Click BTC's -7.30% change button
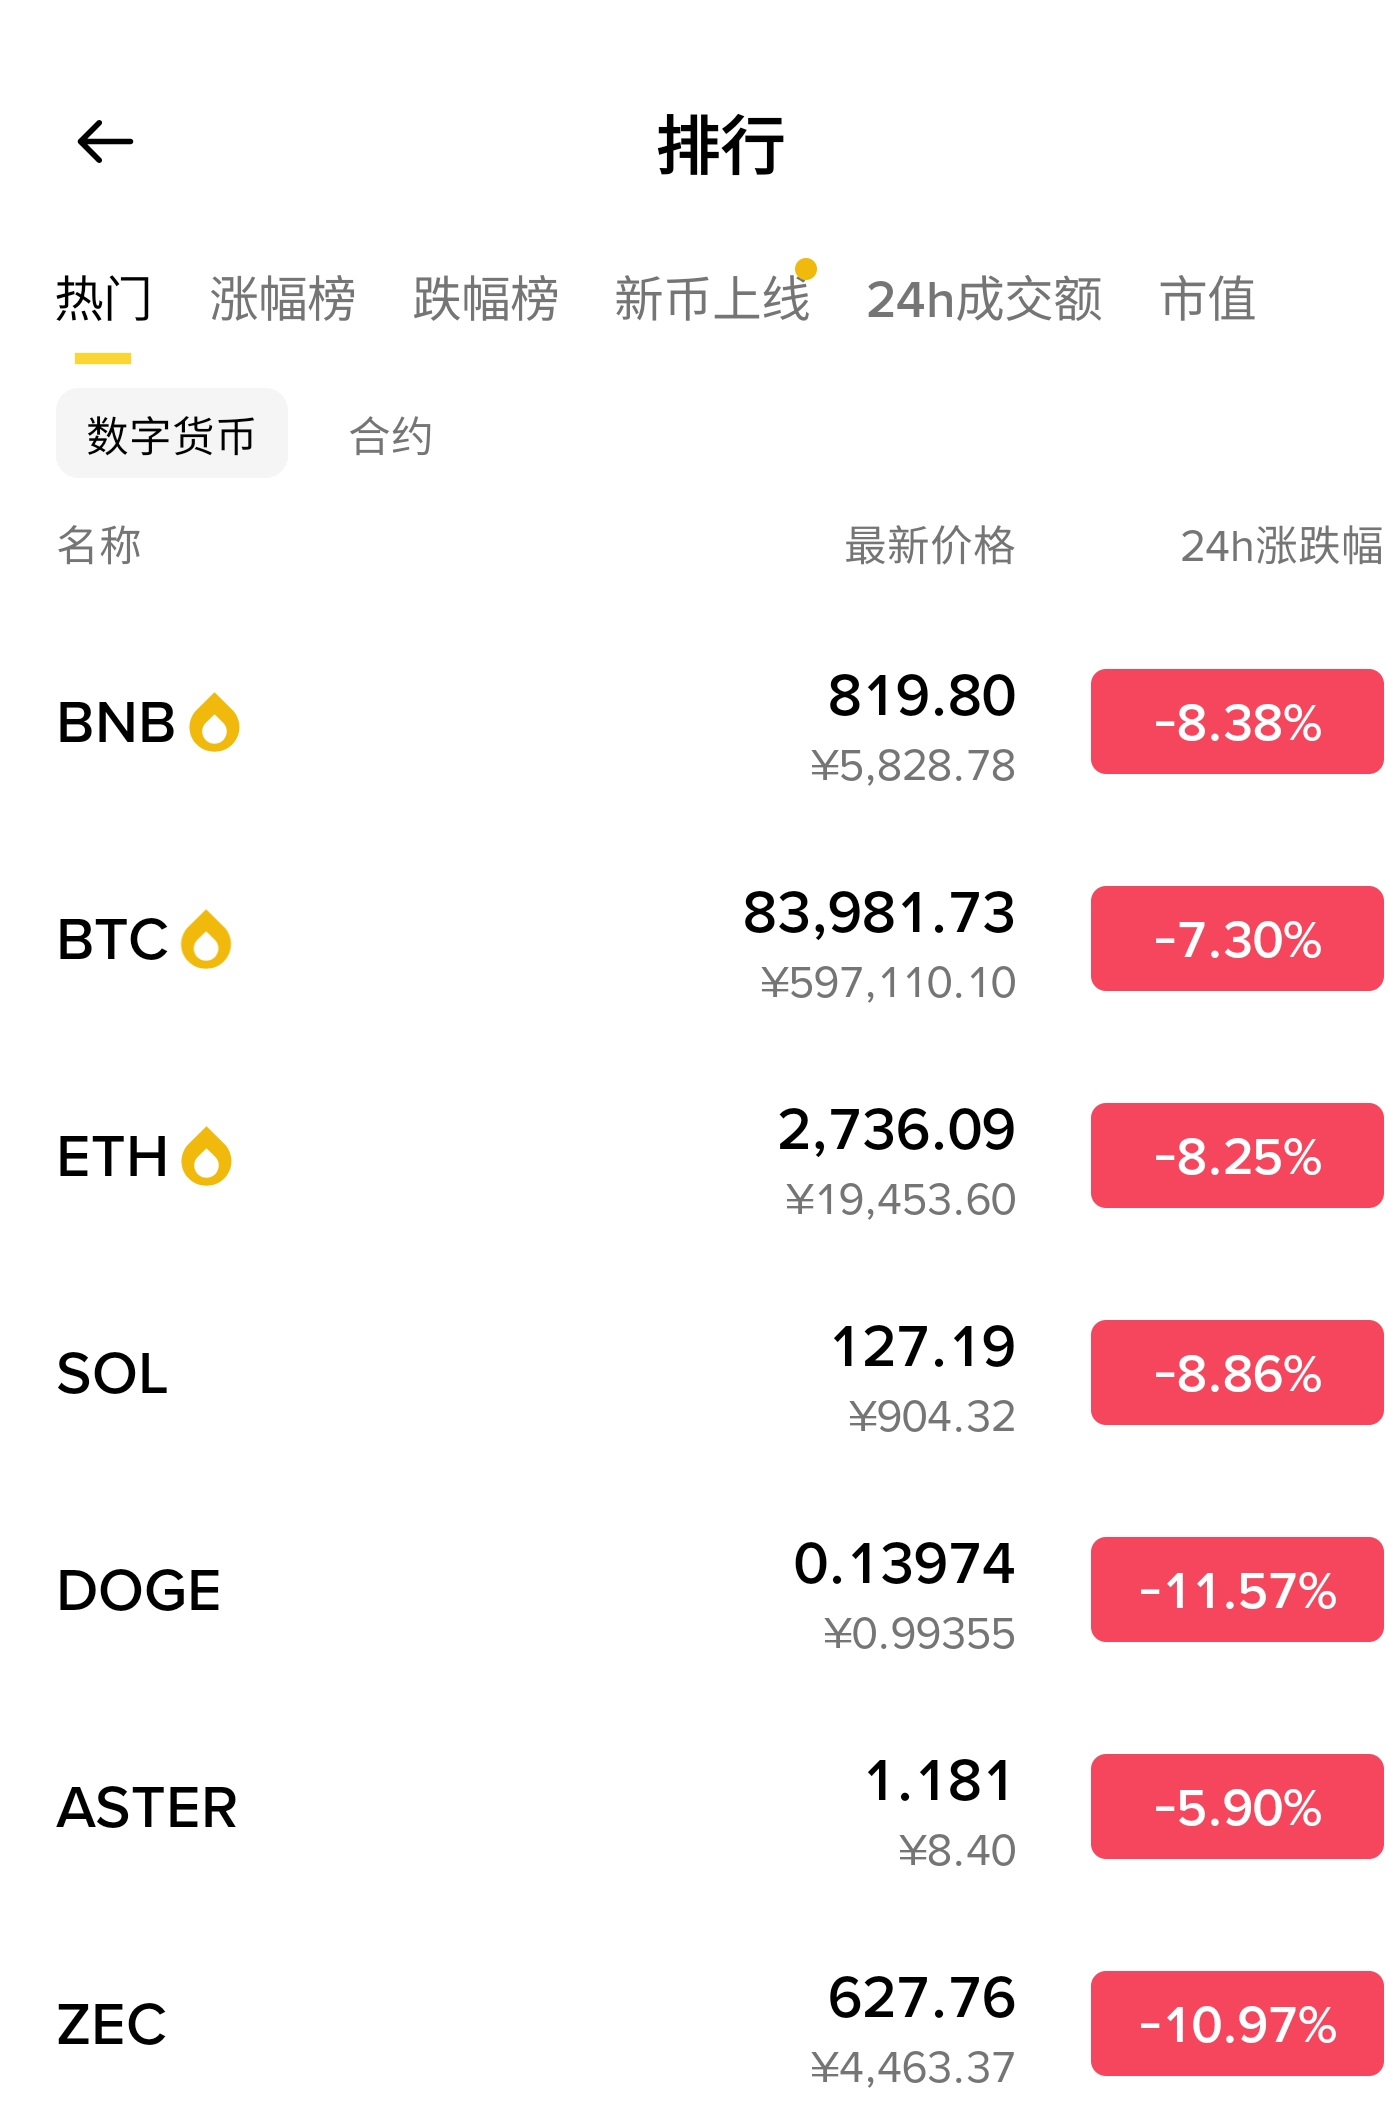The width and height of the screenshot is (1388, 2122). [x=1236, y=939]
